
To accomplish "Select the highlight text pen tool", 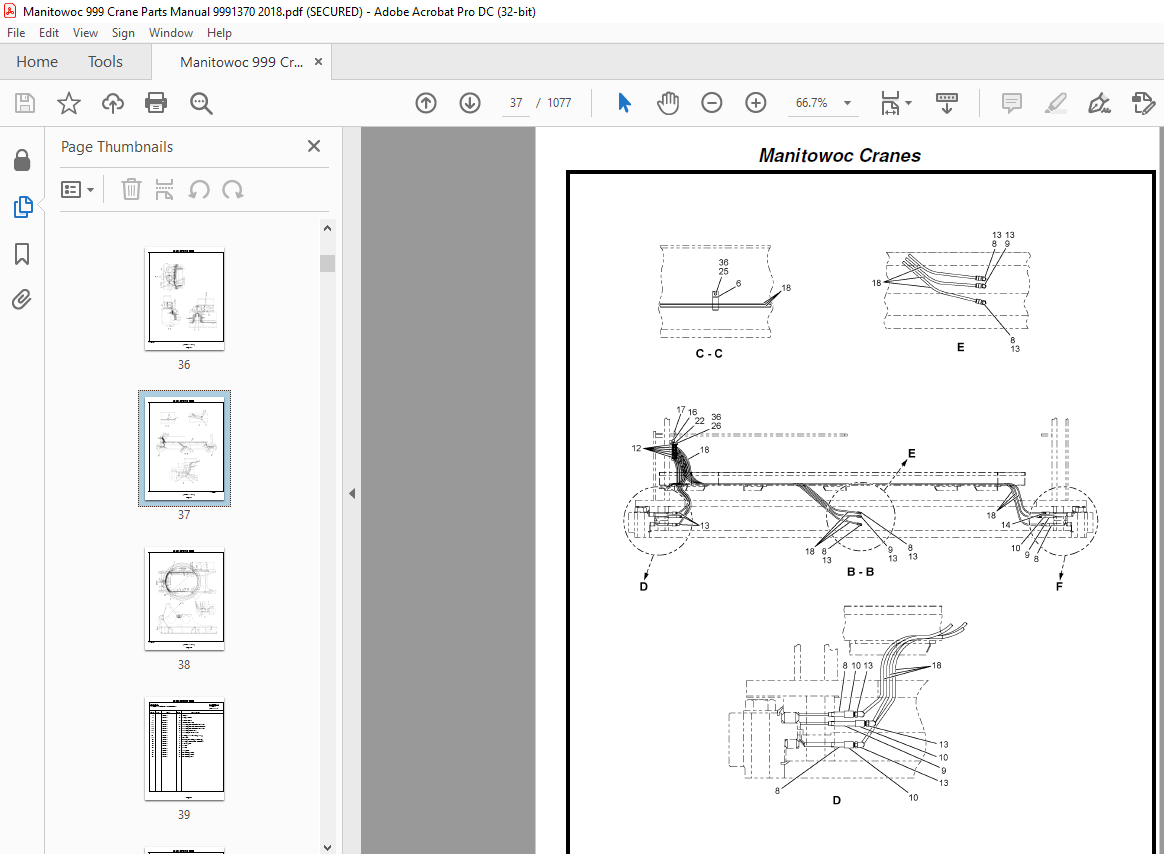I will [1056, 102].
